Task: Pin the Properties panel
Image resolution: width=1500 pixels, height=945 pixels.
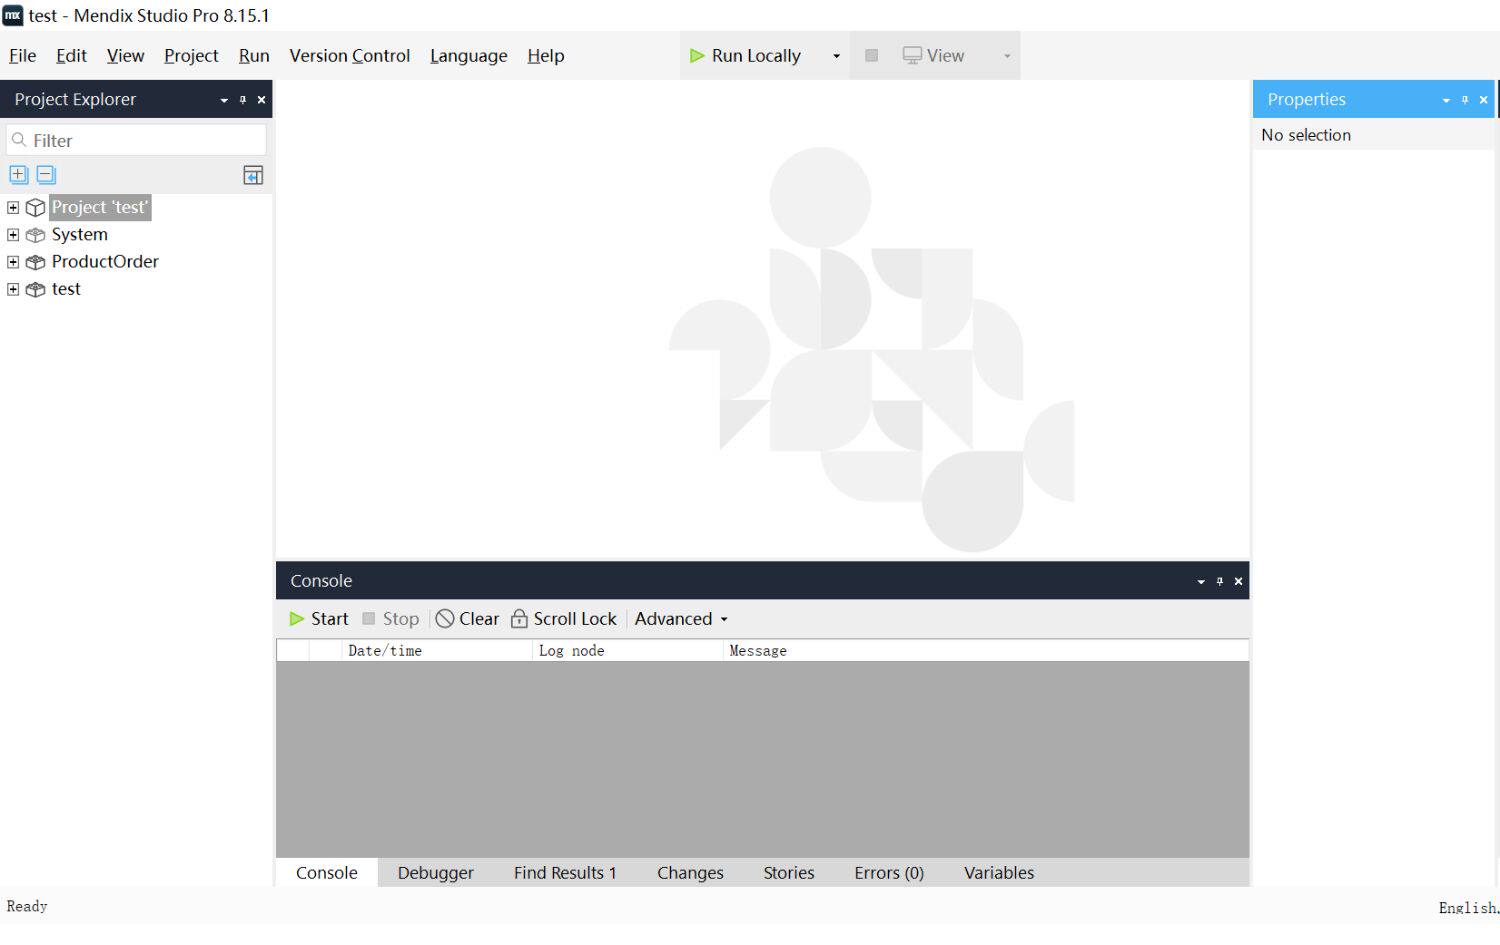Action: pos(1465,99)
